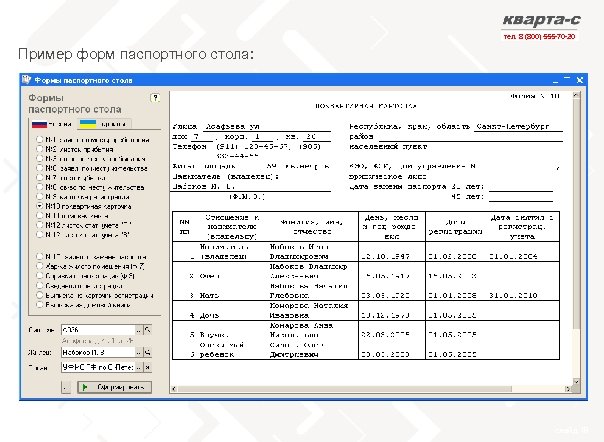The width and height of the screenshot is (604, 442).
Task: Click the horizontal scrollbar thumb
Action: (344, 389)
